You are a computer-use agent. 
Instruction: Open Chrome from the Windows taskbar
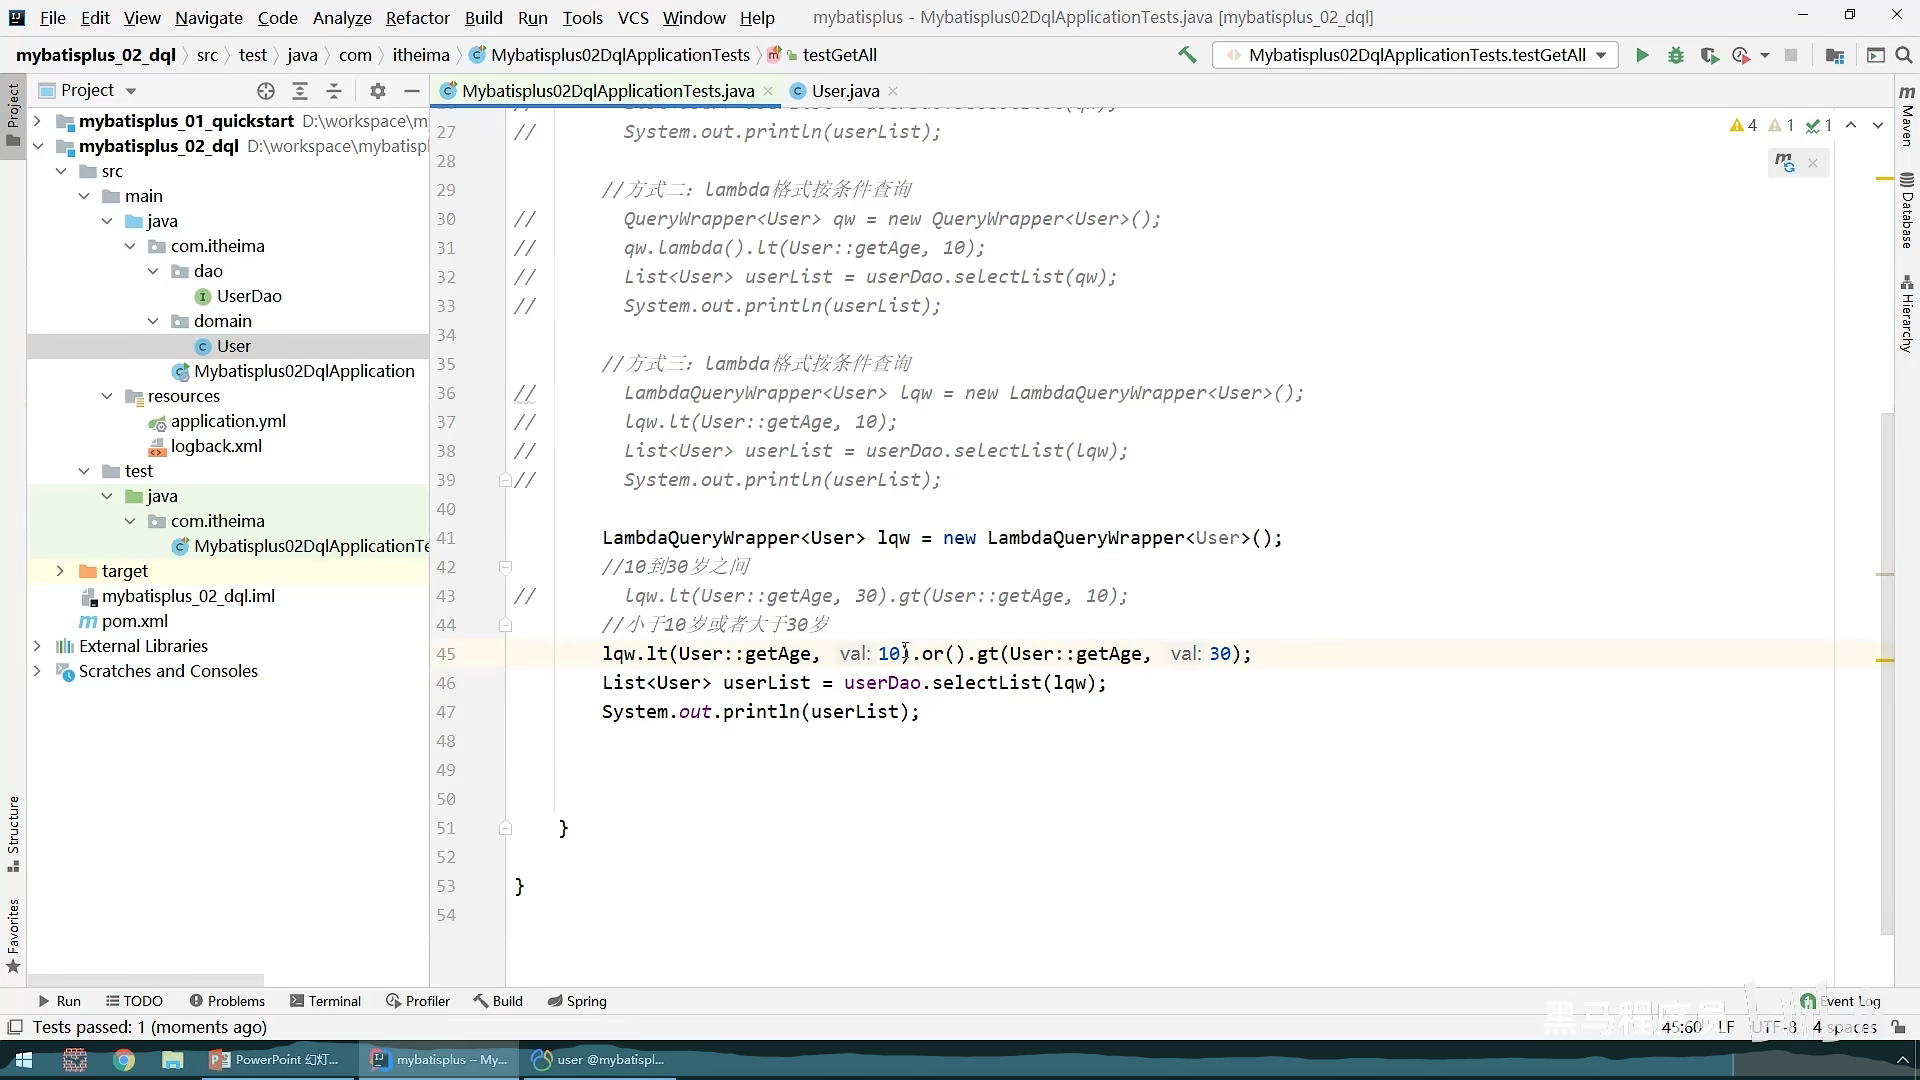(124, 1060)
